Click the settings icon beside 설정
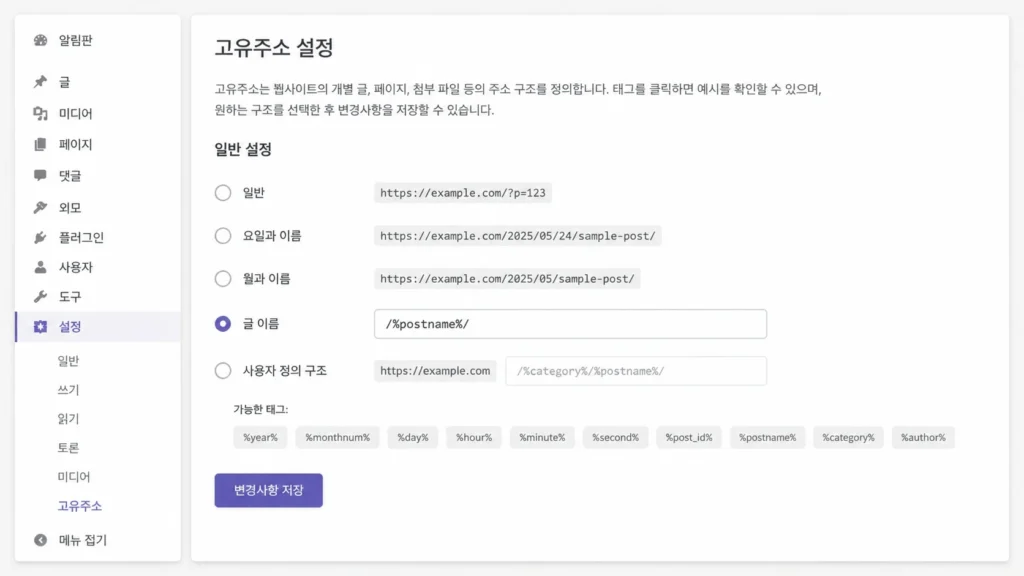 pyautogui.click(x=40, y=327)
